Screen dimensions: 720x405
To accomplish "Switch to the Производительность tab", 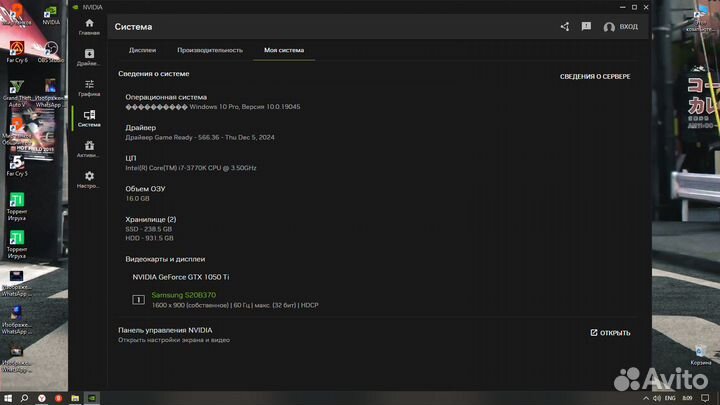I will pyautogui.click(x=210, y=50).
